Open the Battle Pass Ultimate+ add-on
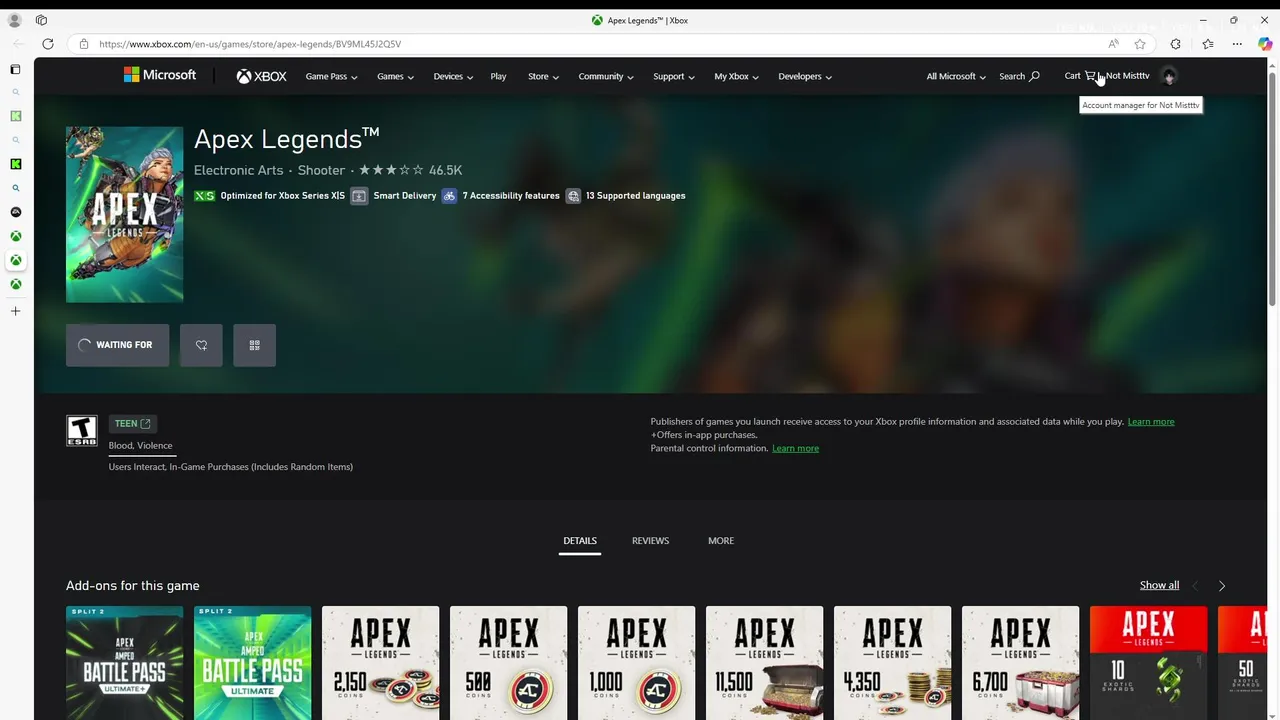The image size is (1280, 720). (x=124, y=662)
